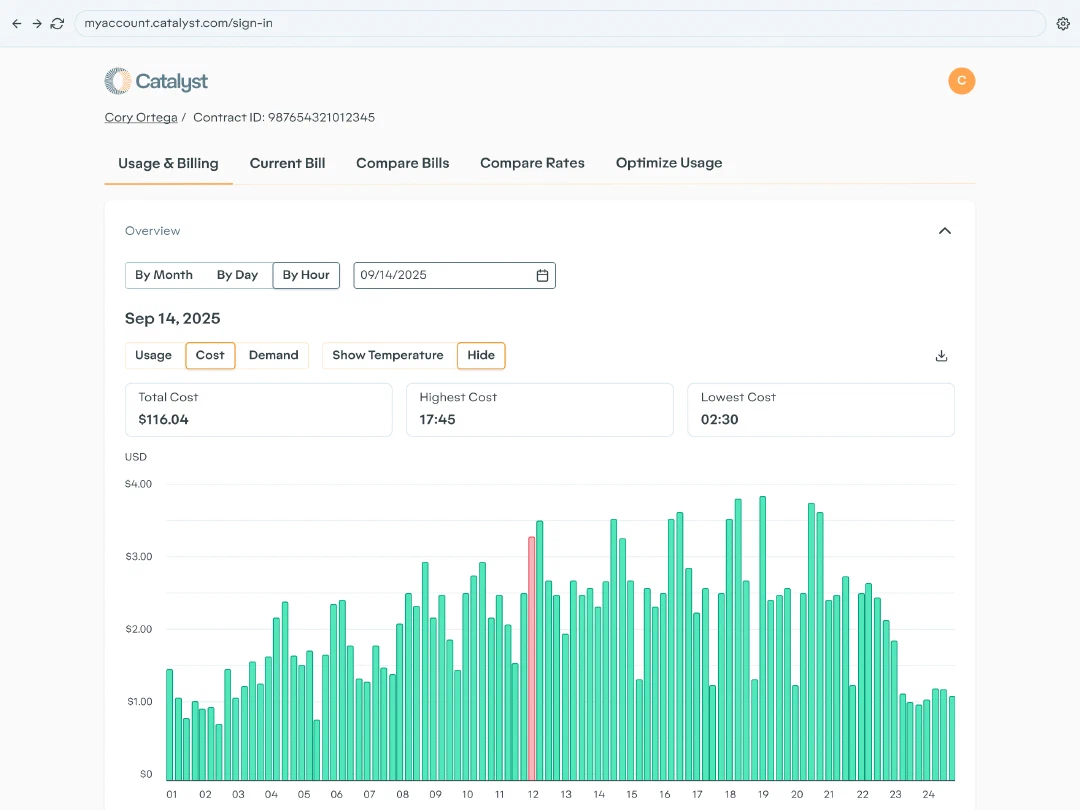Open the Current Bill tab

287,163
